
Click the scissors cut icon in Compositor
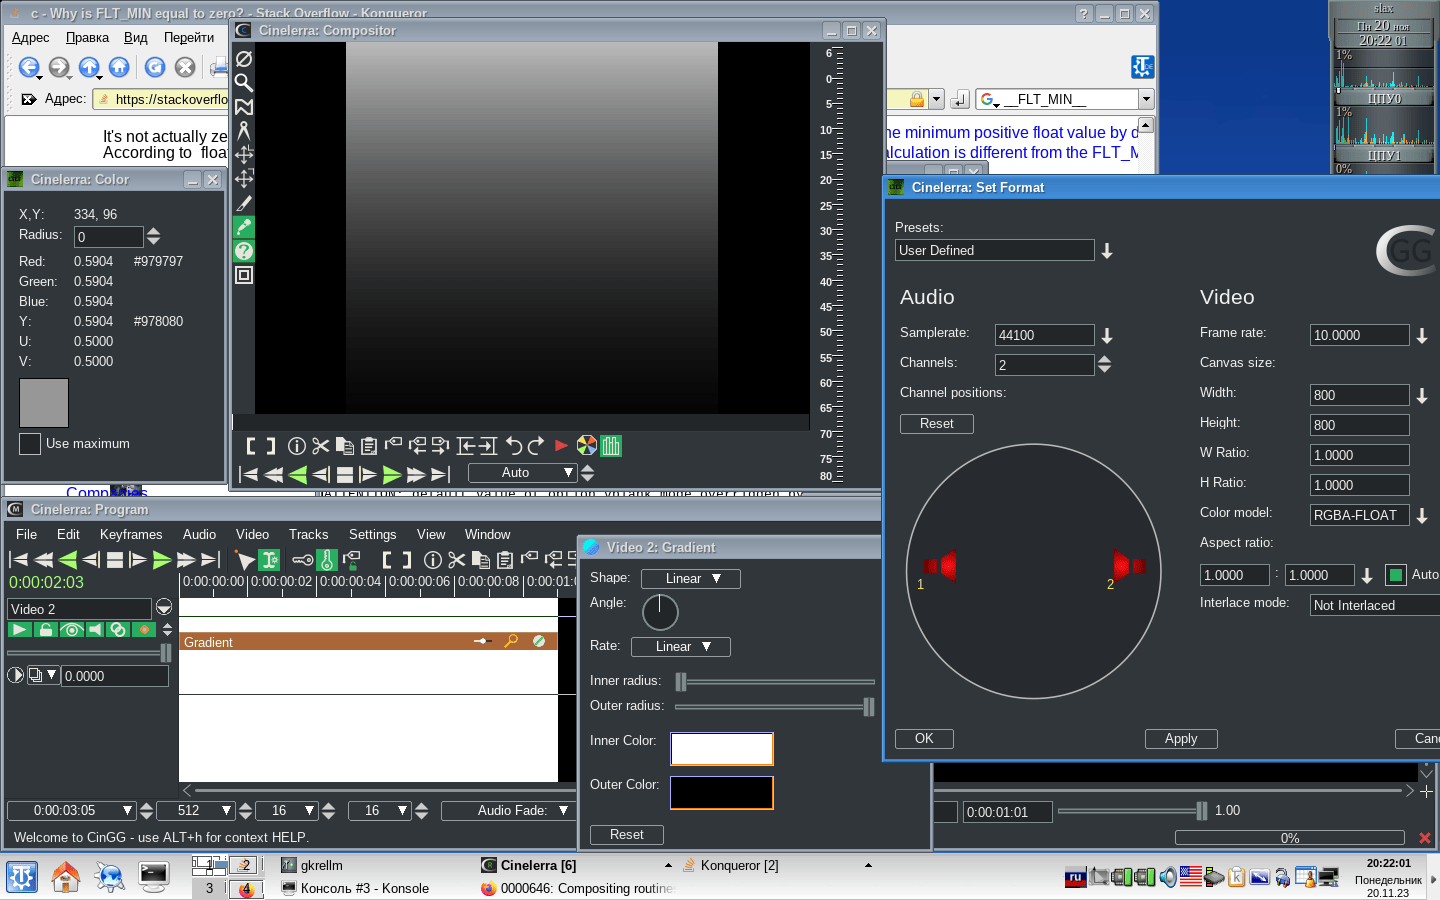(x=321, y=446)
